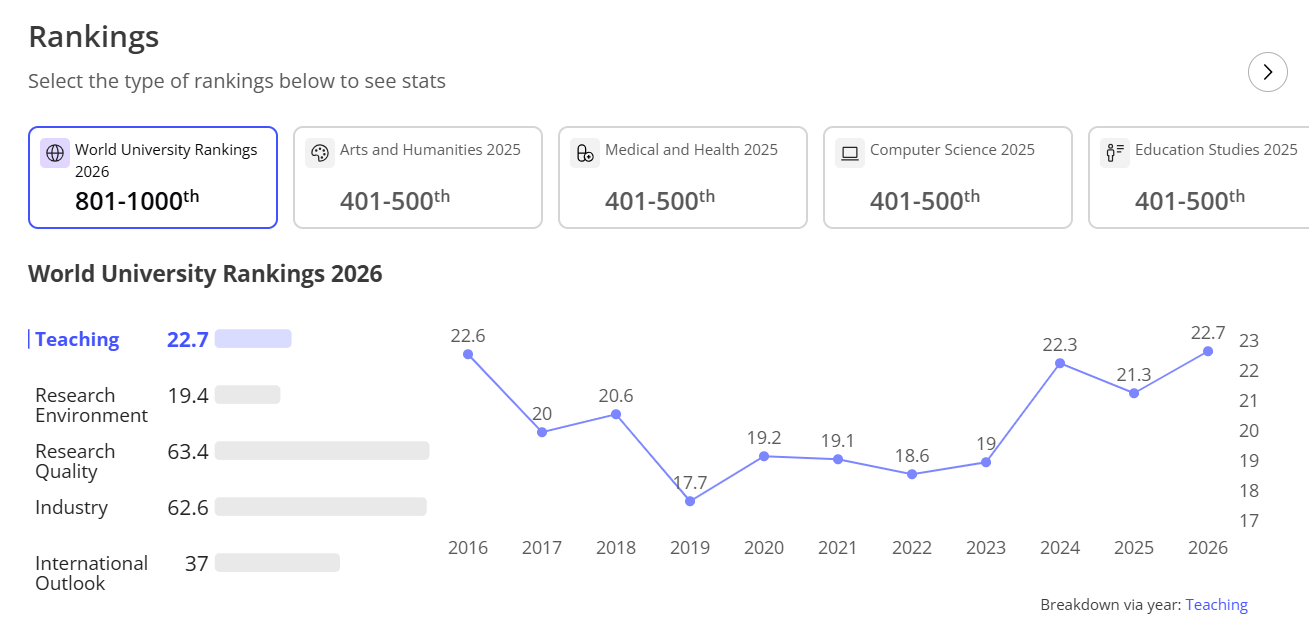Screen dimensions: 1309x635
Task: Click the teacher icon for Education Studies
Action: pyautogui.click(x=1114, y=153)
